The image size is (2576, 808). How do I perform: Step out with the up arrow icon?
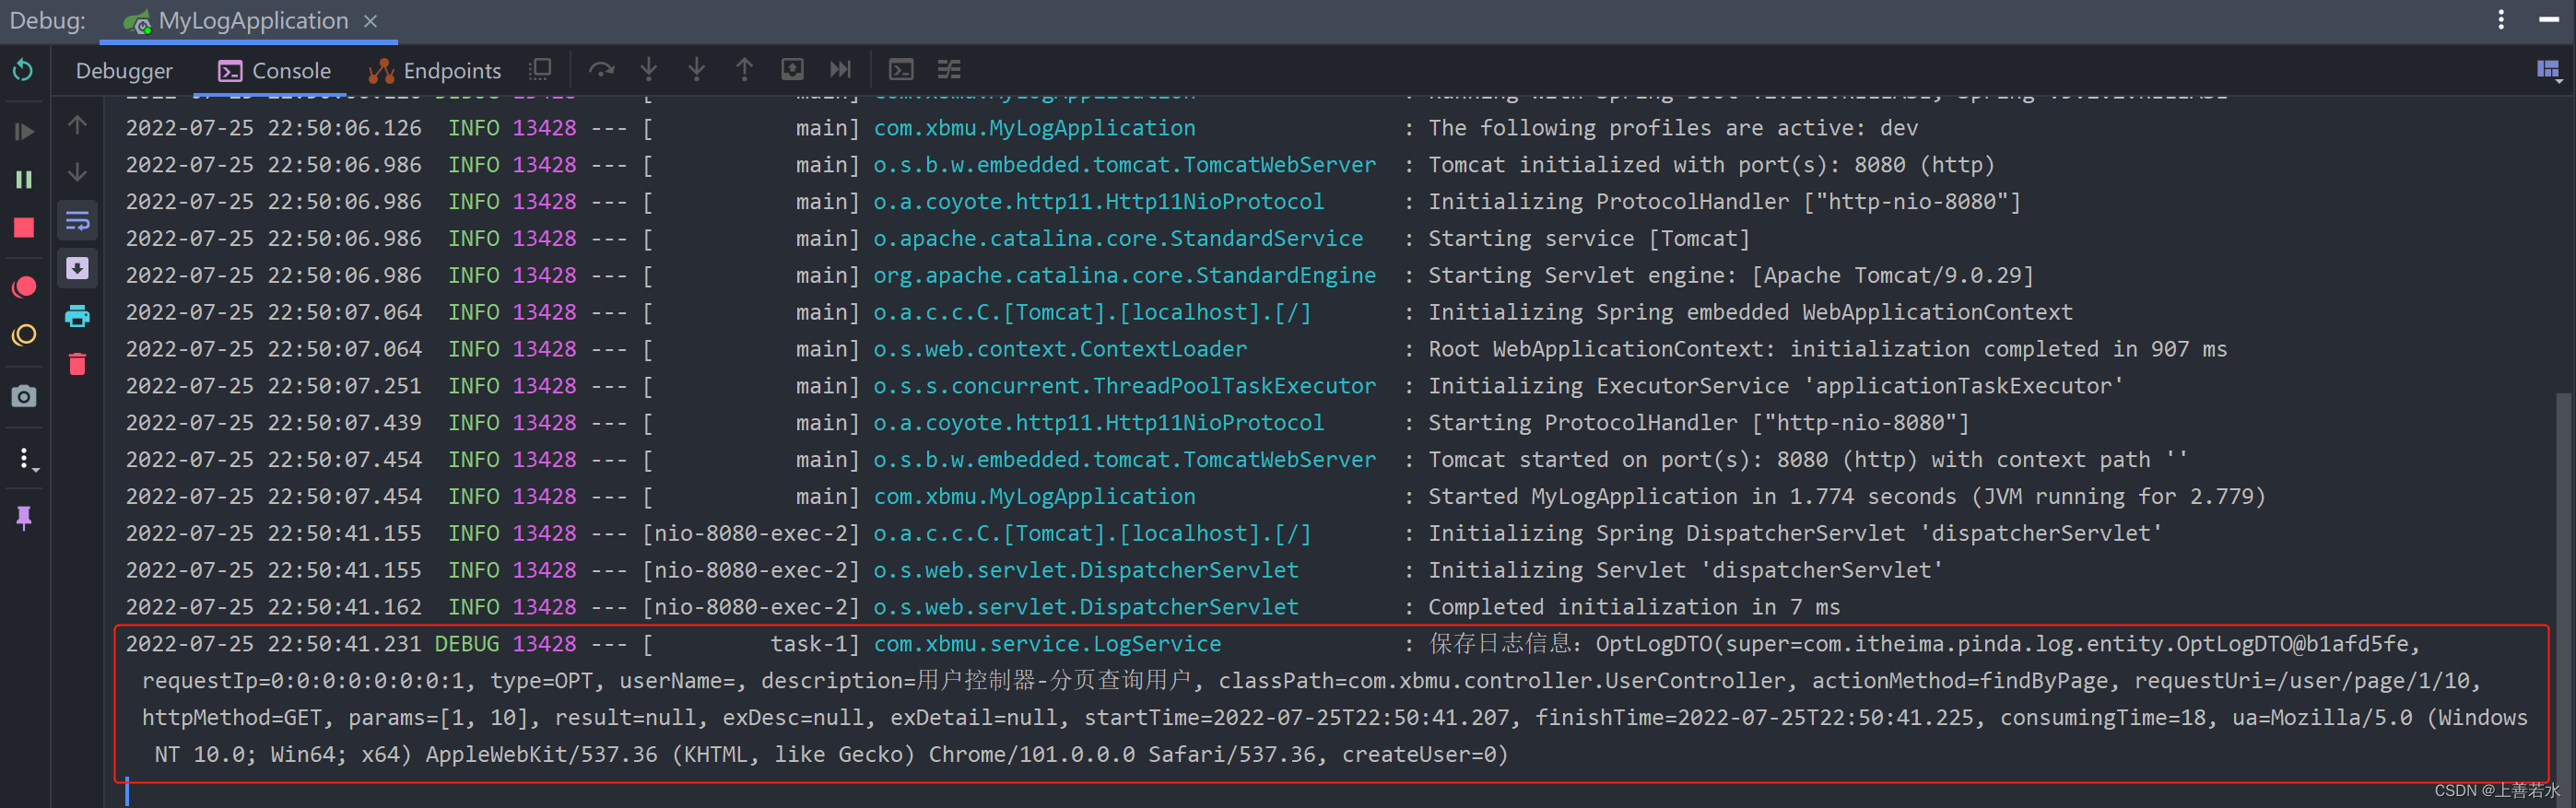[x=744, y=69]
